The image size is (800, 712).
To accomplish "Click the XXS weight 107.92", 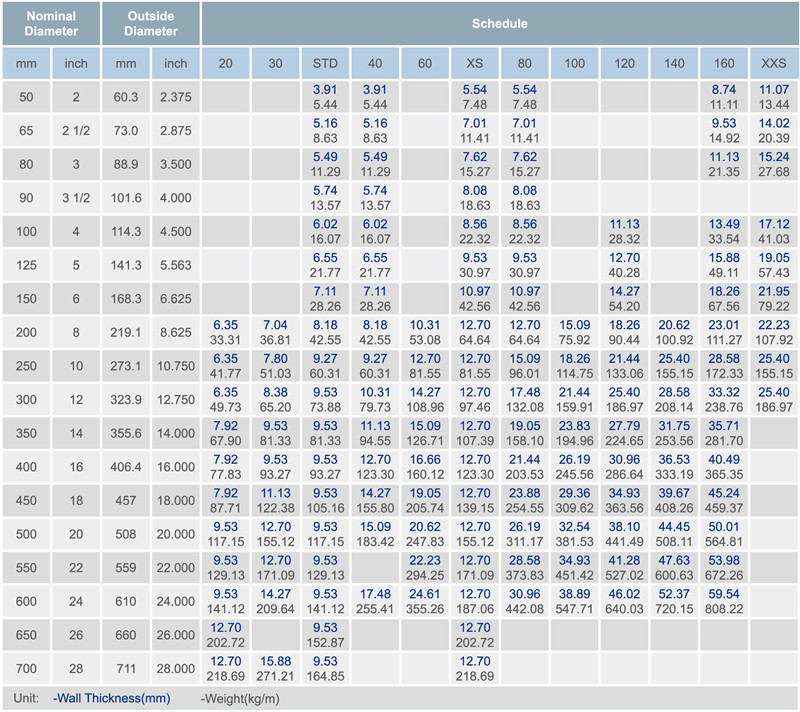I will click(x=773, y=340).
